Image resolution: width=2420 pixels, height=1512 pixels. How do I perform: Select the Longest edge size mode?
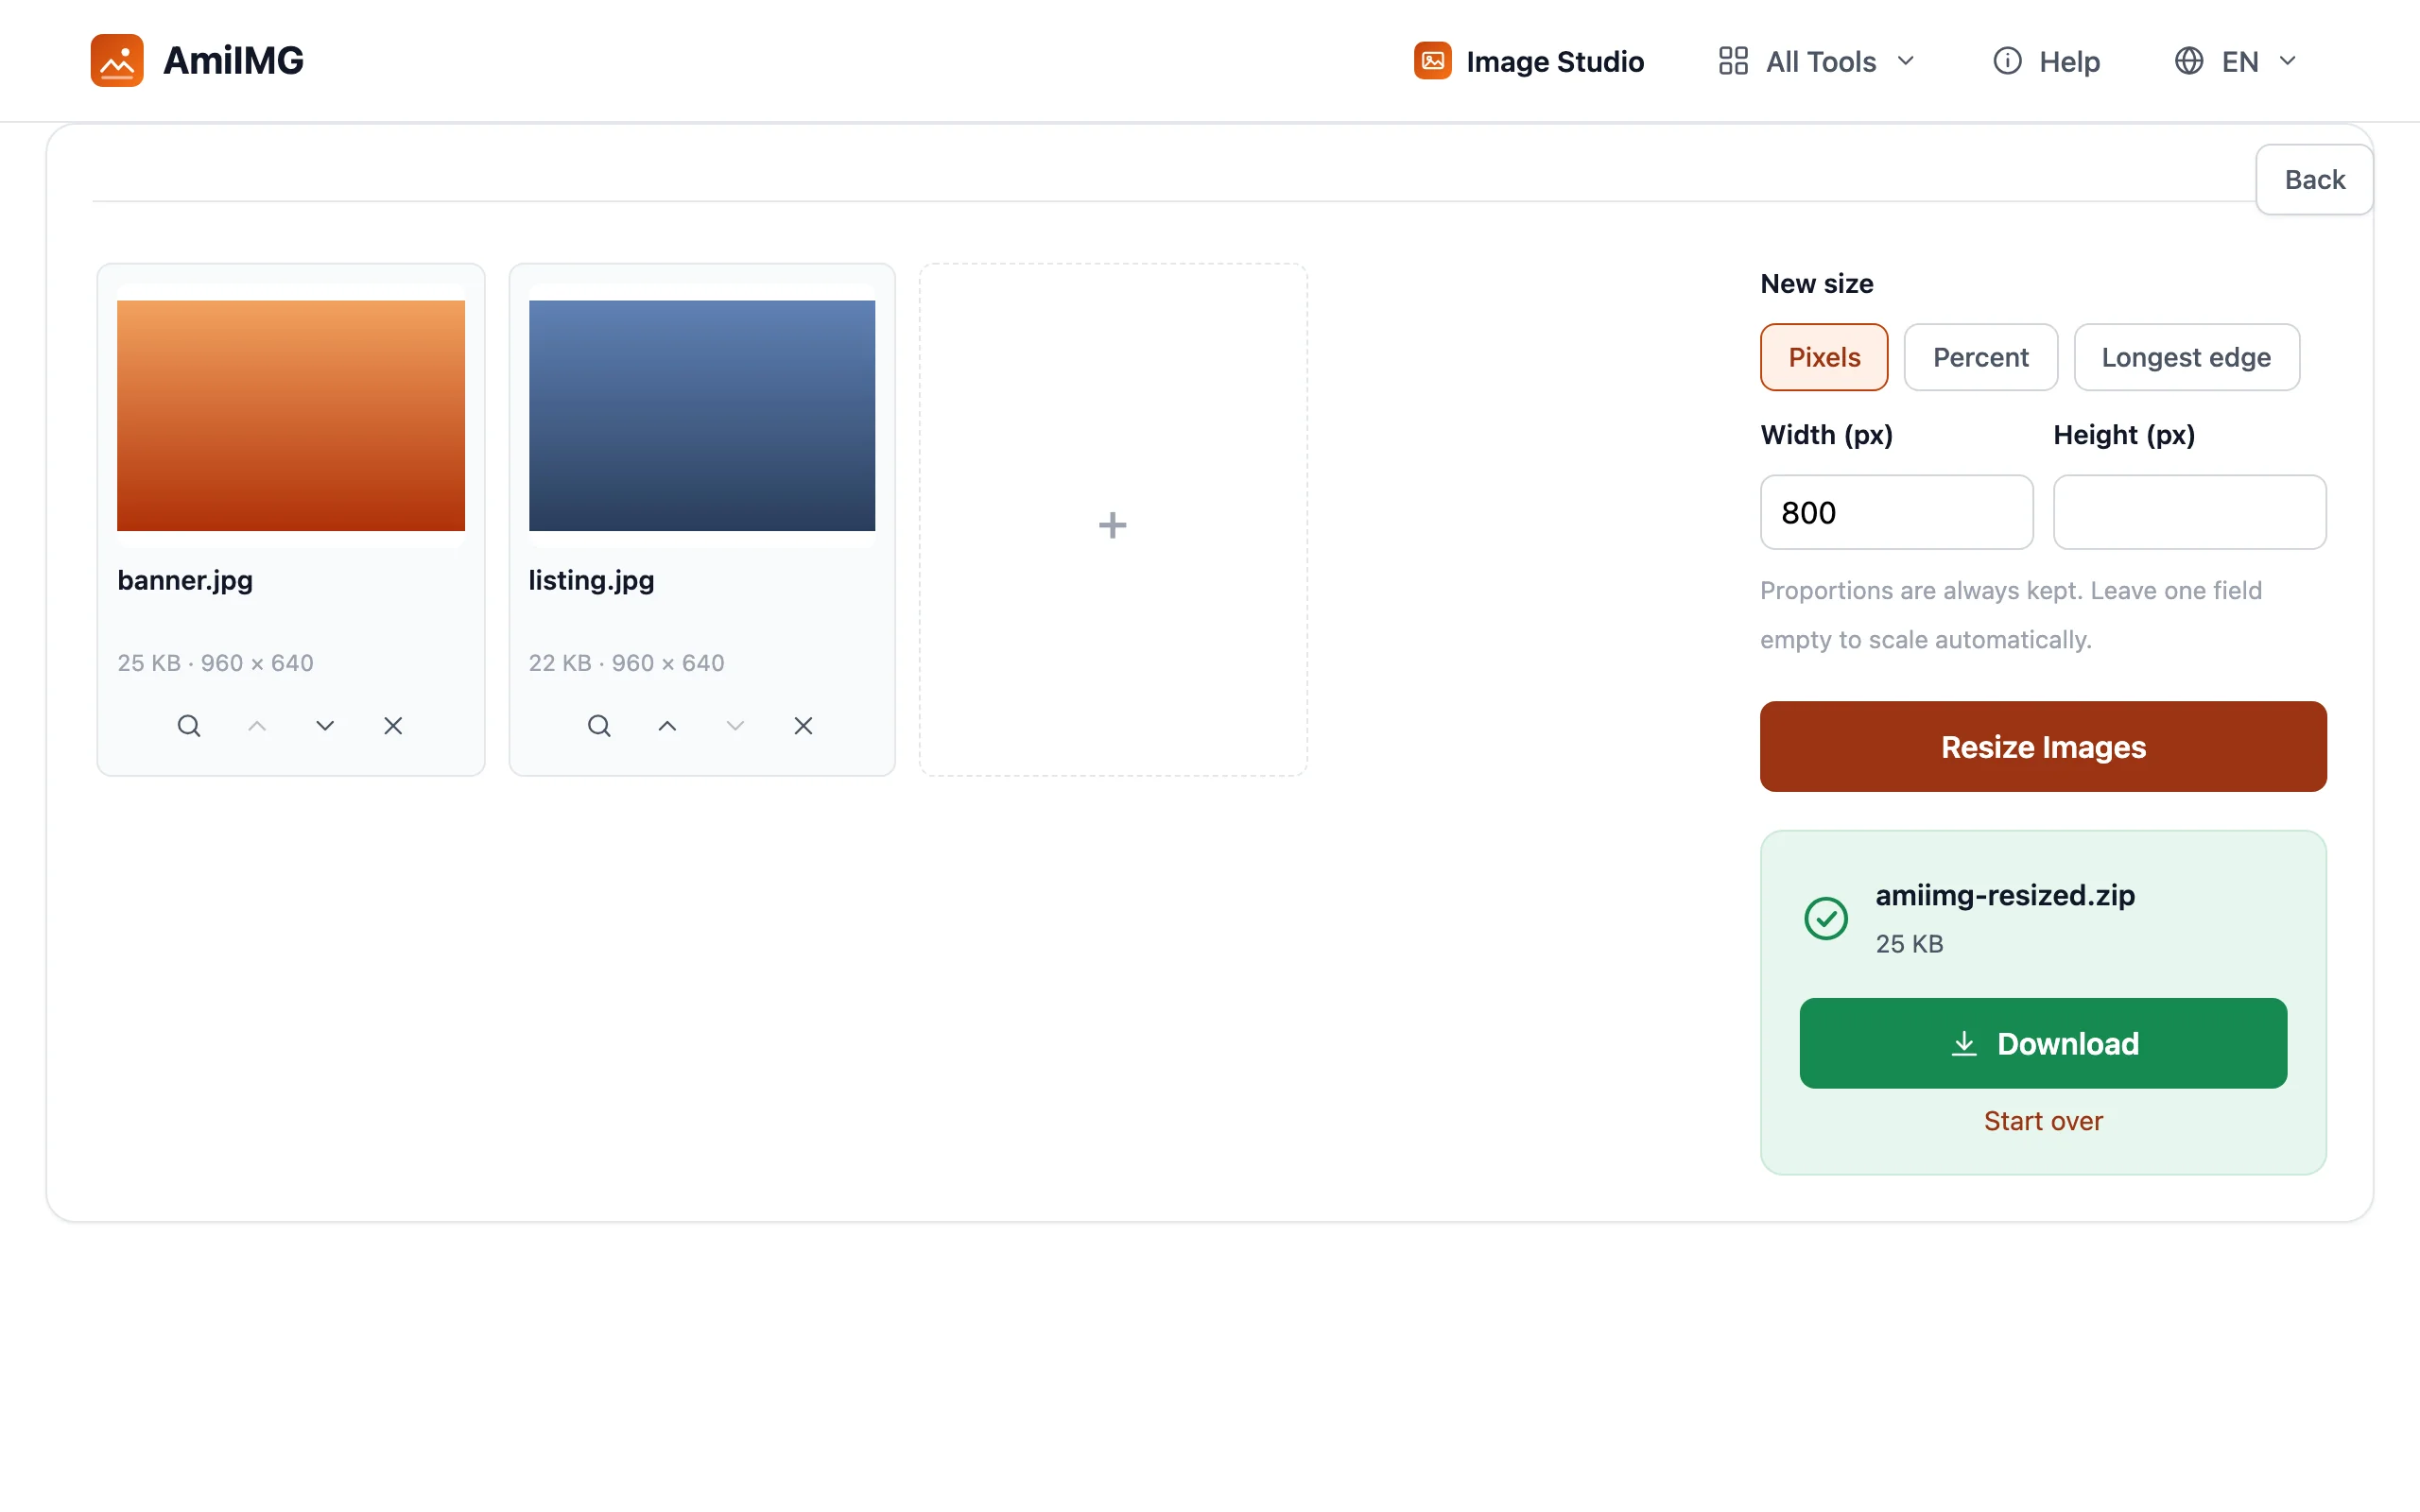[x=2186, y=357]
